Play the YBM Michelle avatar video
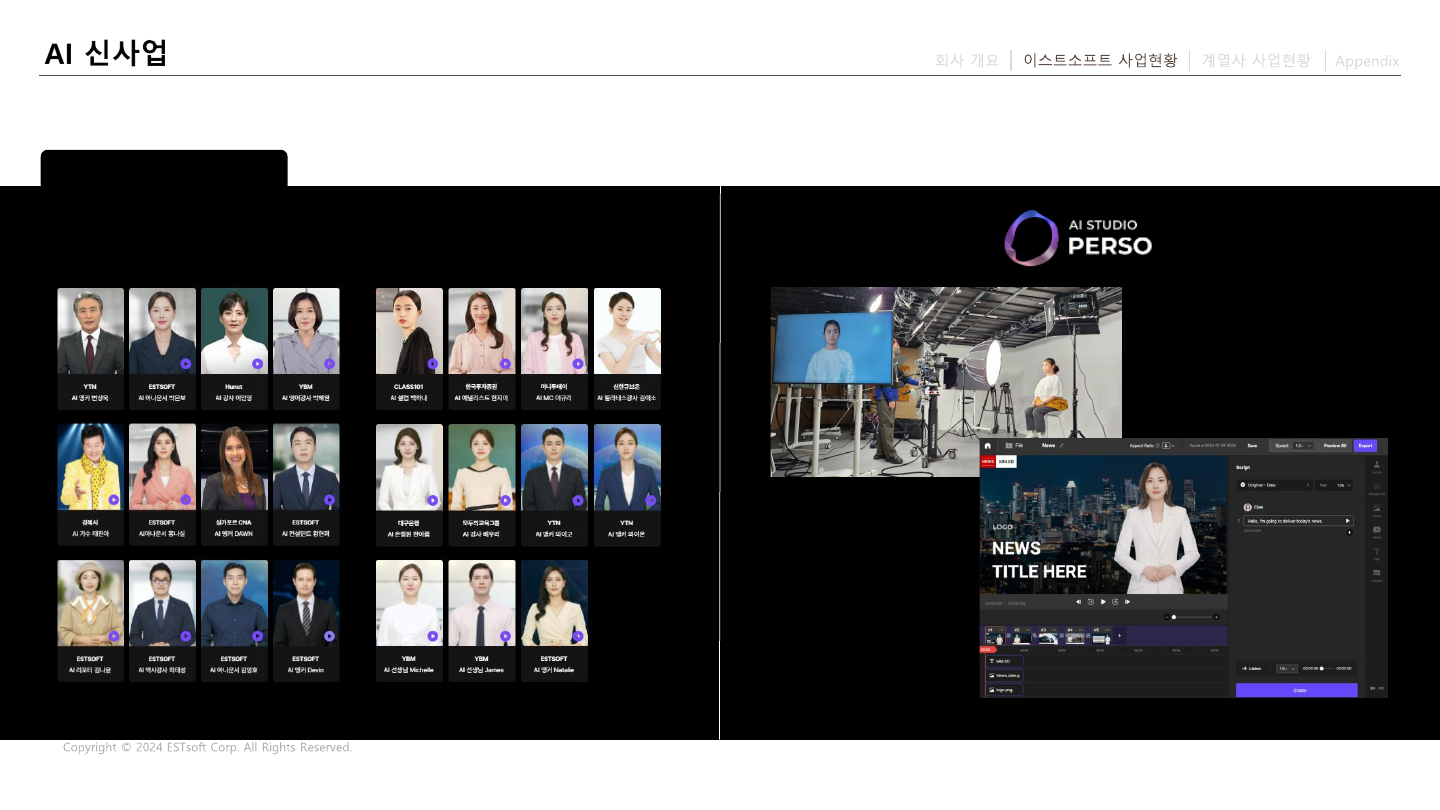Image resolution: width=1440 pixels, height=810 pixels. click(x=432, y=636)
